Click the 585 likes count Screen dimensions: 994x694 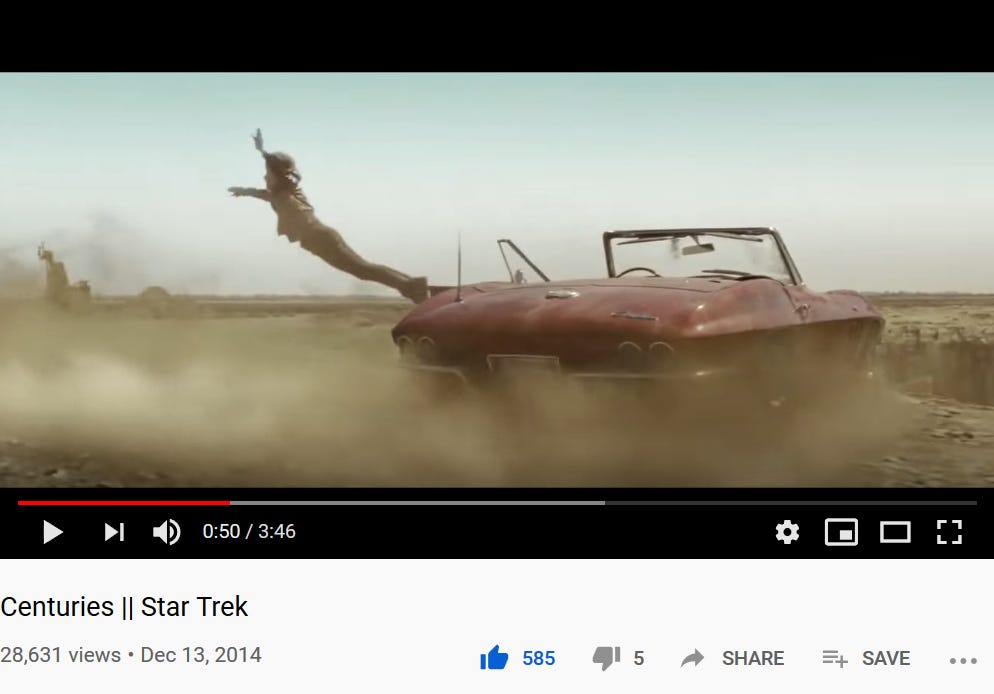[539, 659]
